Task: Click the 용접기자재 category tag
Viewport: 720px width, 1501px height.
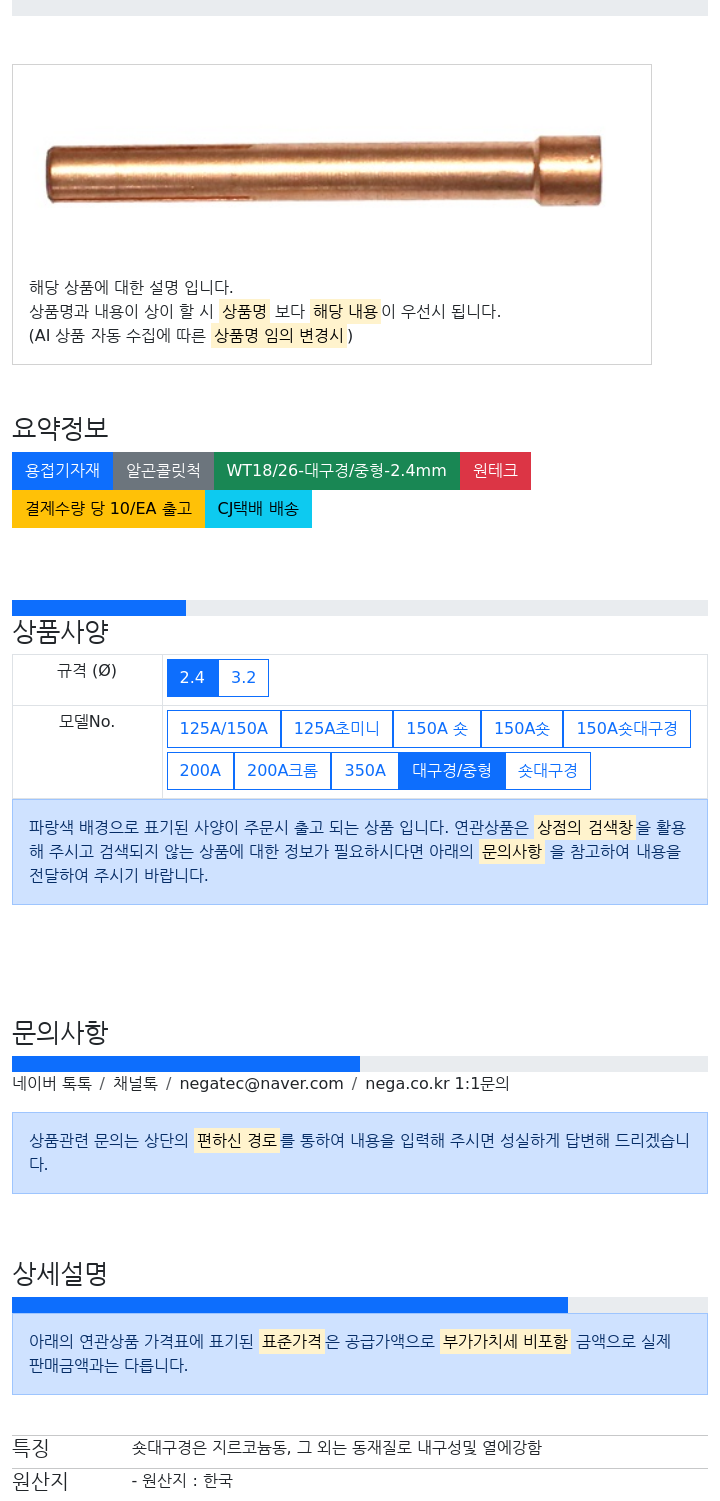Action: click(x=62, y=471)
